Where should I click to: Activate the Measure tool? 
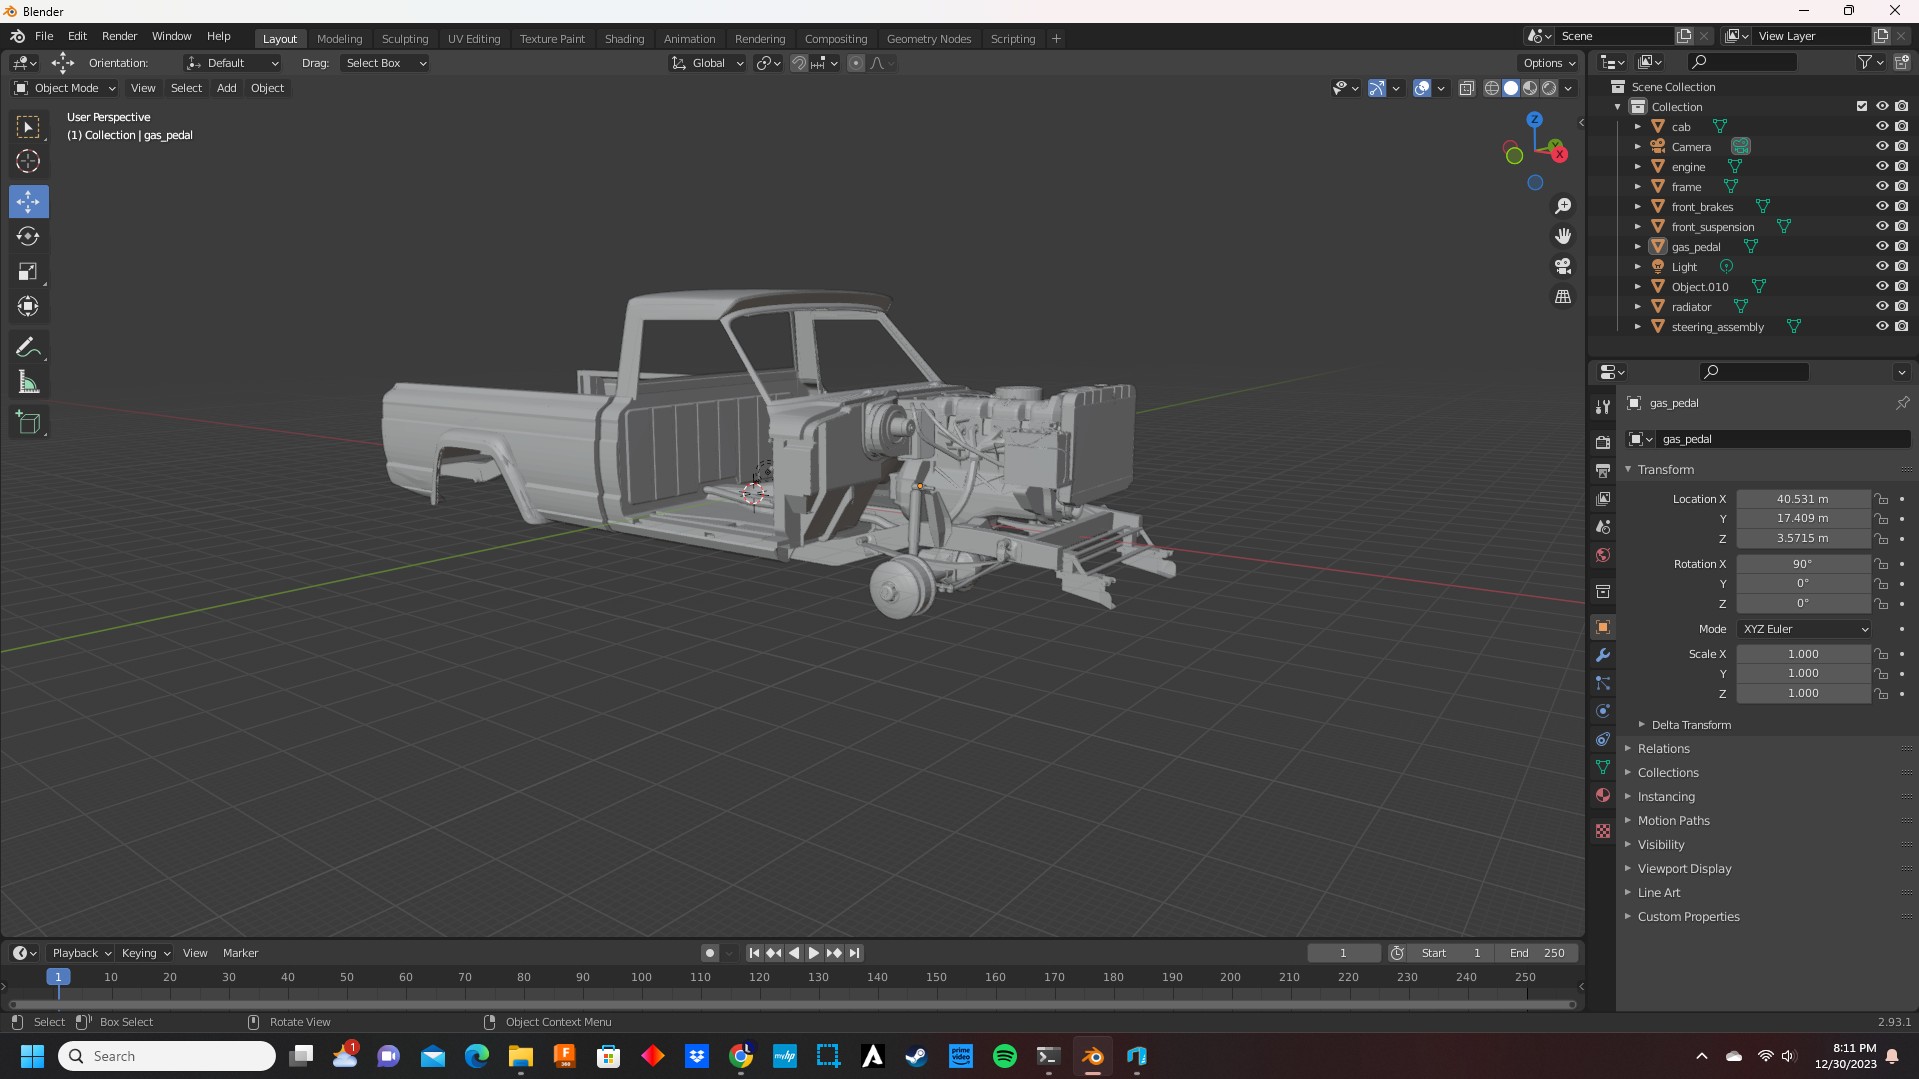(28, 383)
